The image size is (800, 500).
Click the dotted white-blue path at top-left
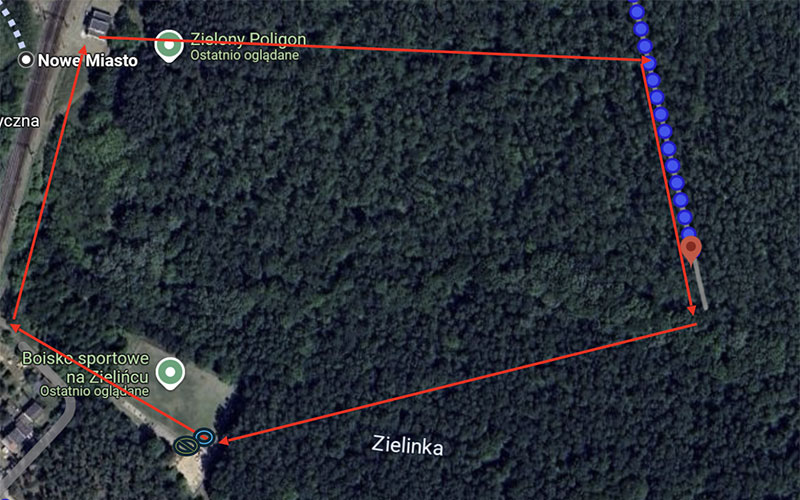[x=12, y=24]
